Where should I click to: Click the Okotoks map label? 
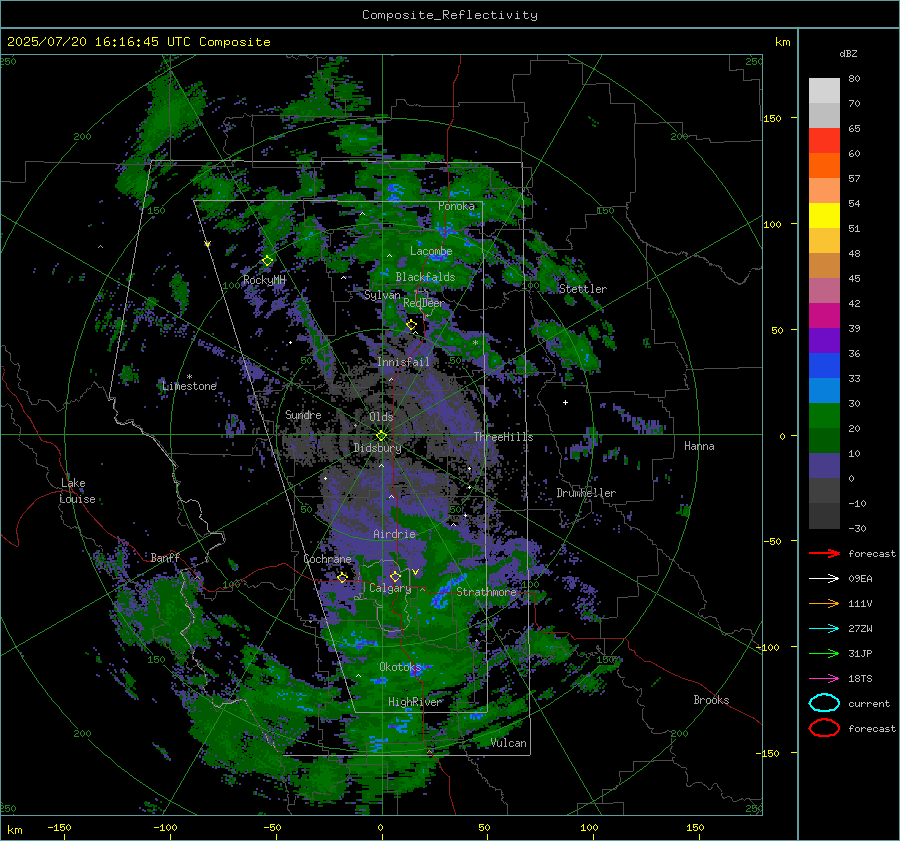(x=400, y=667)
